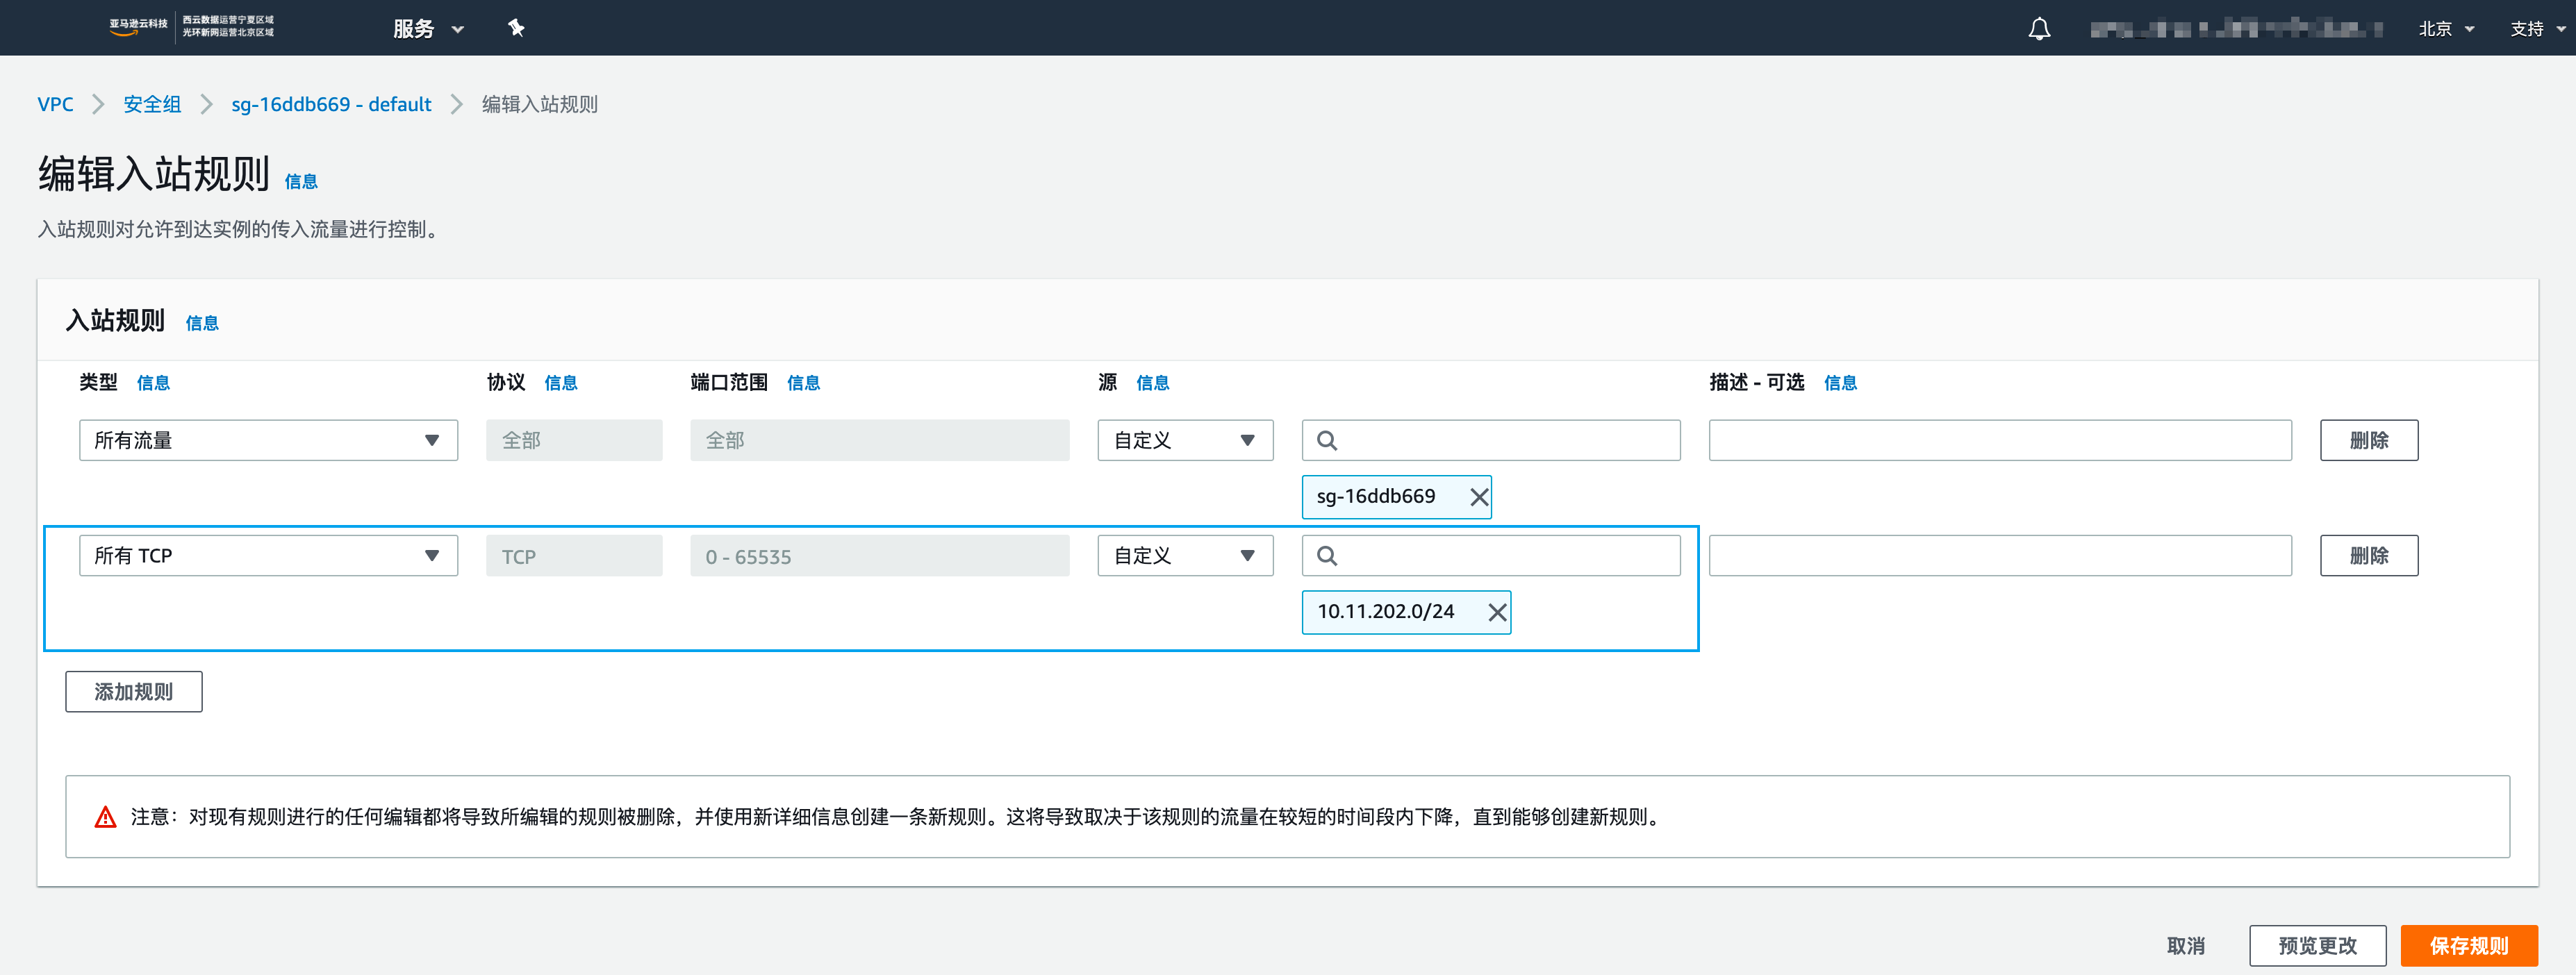Open the VPC breadcrumb link
Screen dimensions: 2576x975
click(x=55, y=104)
